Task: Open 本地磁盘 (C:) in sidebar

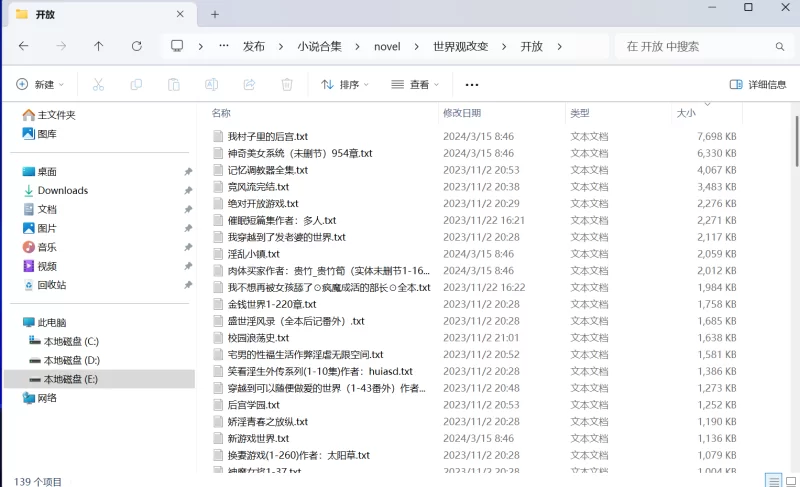Action: click(64, 342)
